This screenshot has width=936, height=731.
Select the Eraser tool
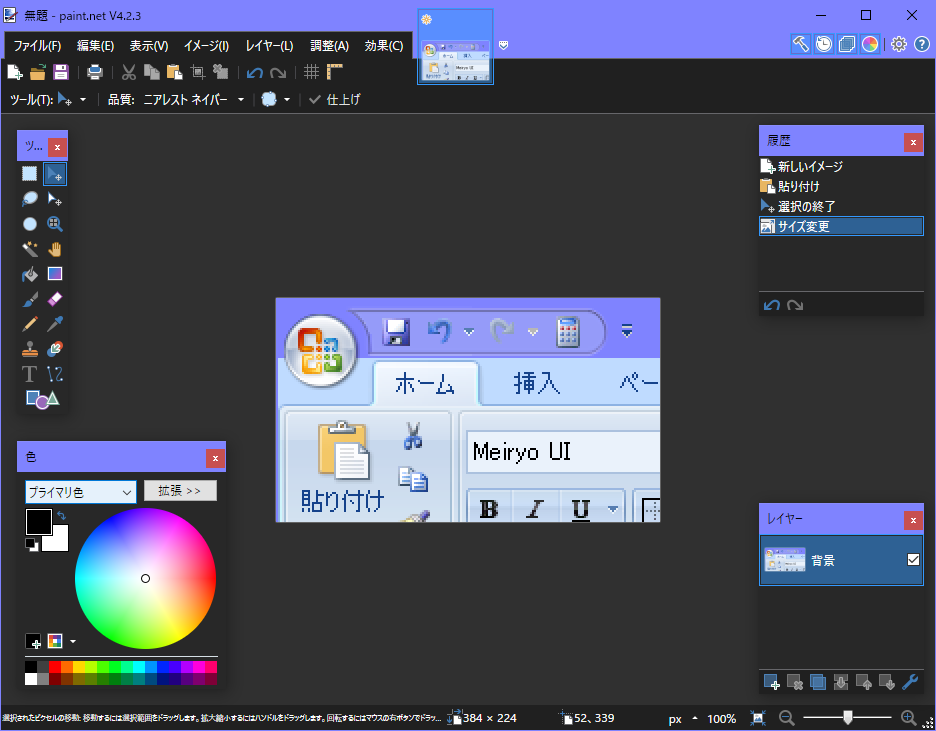pos(55,299)
